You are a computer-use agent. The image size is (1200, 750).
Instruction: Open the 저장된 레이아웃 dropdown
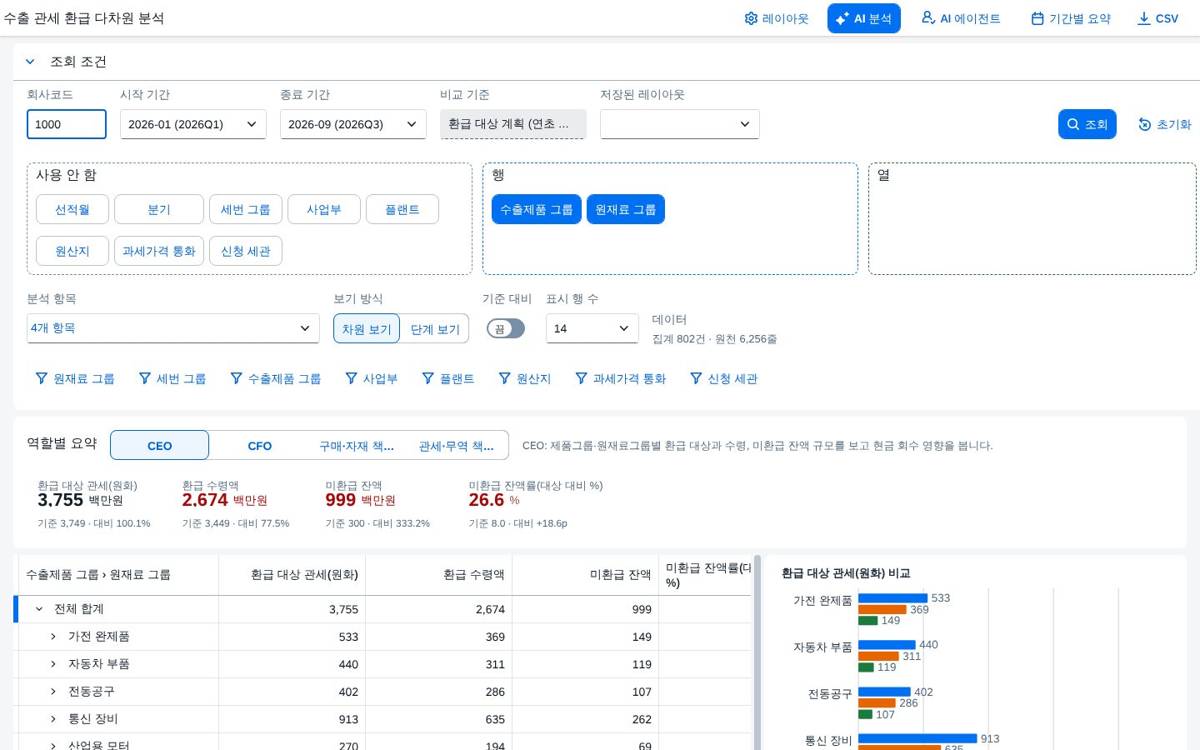[x=680, y=124]
